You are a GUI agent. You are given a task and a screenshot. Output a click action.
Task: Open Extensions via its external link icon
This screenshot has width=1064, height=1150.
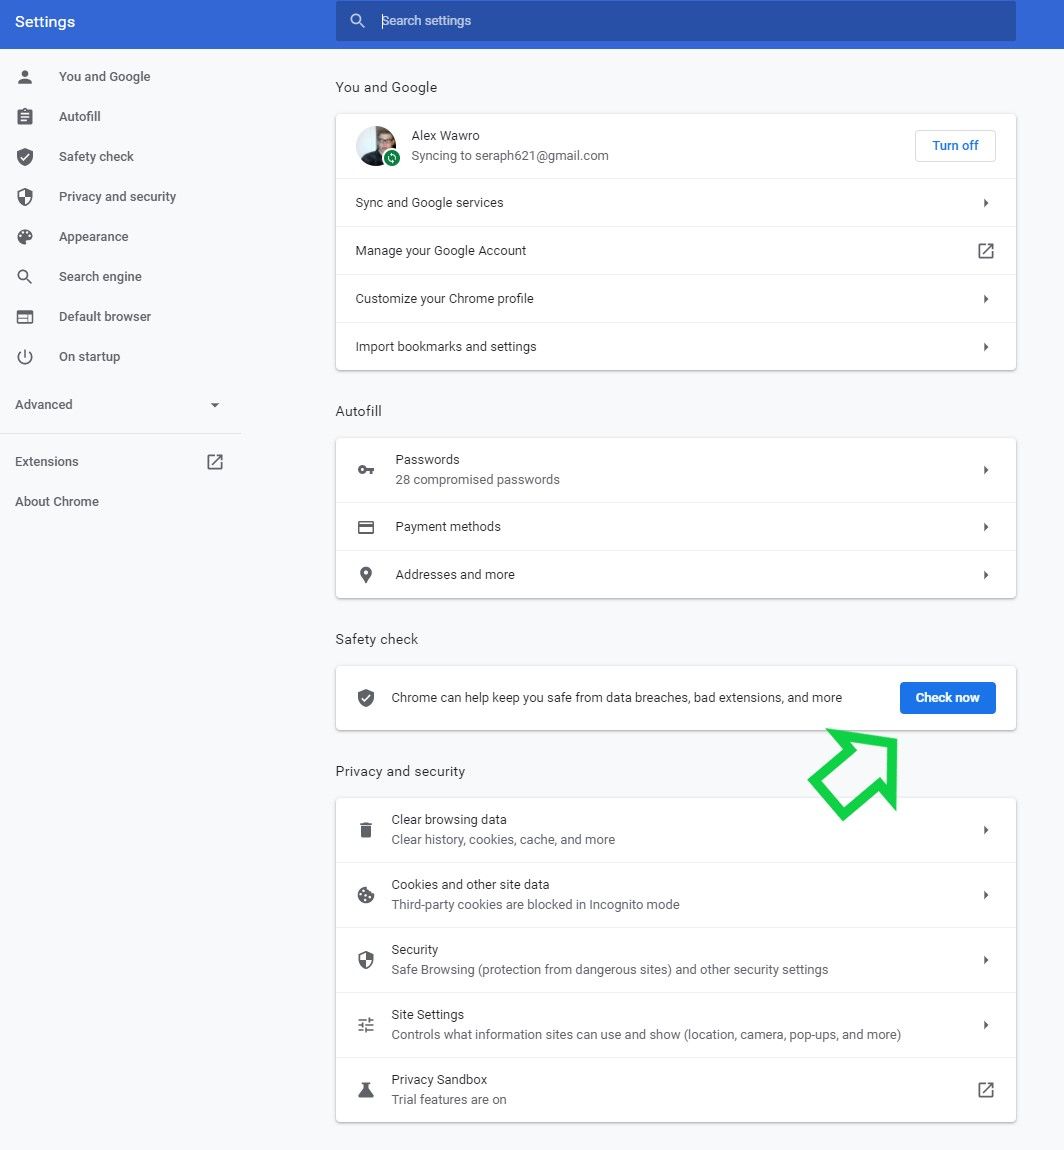(214, 461)
